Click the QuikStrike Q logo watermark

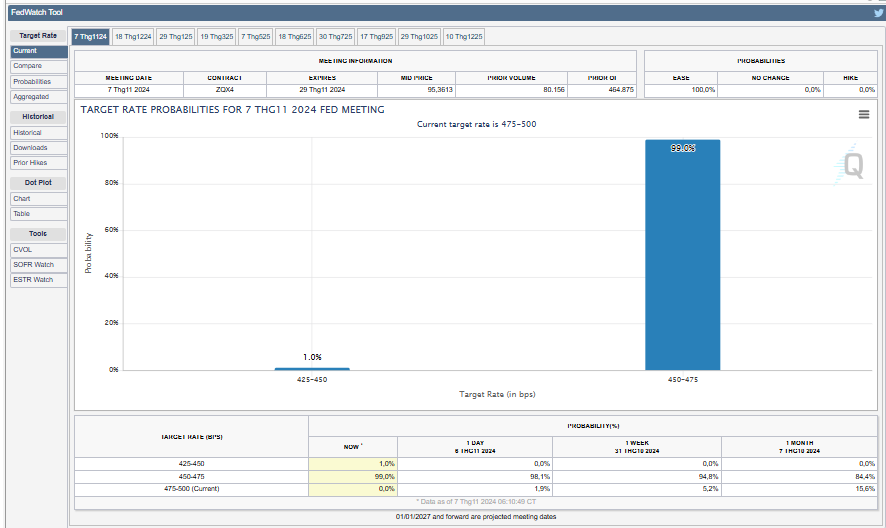pyautogui.click(x=852, y=165)
